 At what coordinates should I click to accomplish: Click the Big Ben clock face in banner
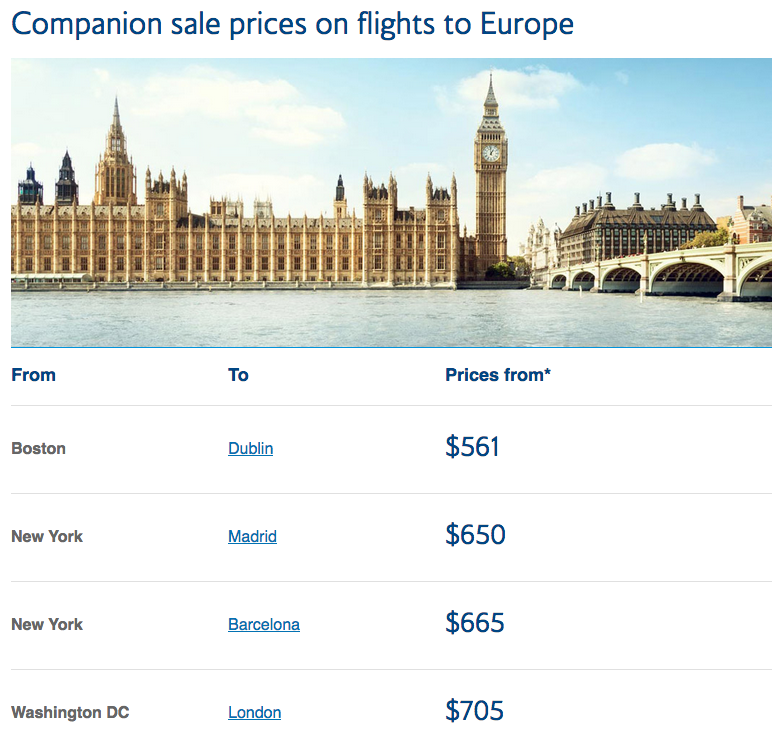(491, 153)
